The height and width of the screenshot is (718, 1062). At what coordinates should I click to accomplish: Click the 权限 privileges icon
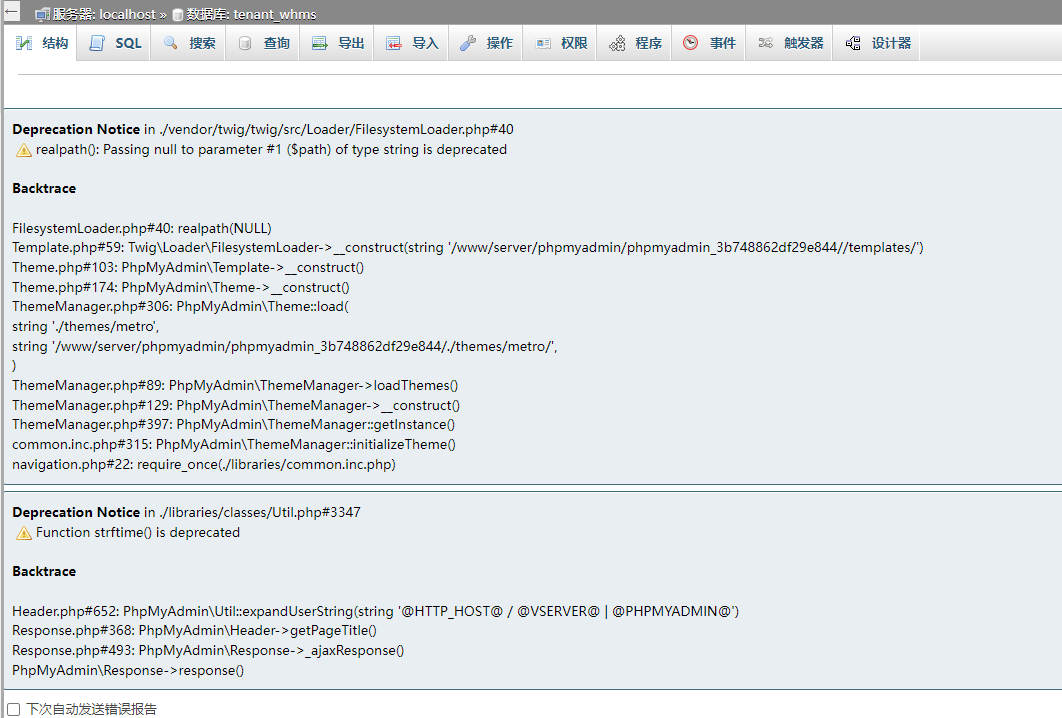click(x=543, y=43)
